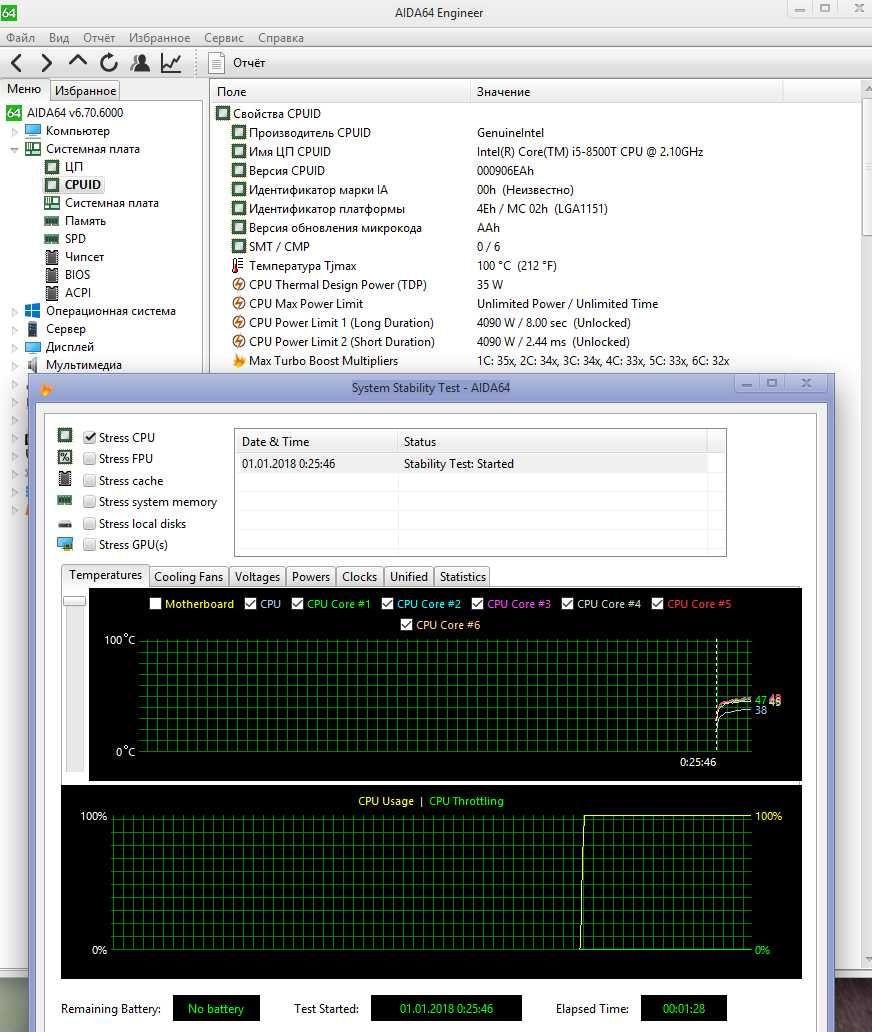The image size is (872, 1032).
Task: Click the Операционная система Windows logo icon
Action: point(33,311)
